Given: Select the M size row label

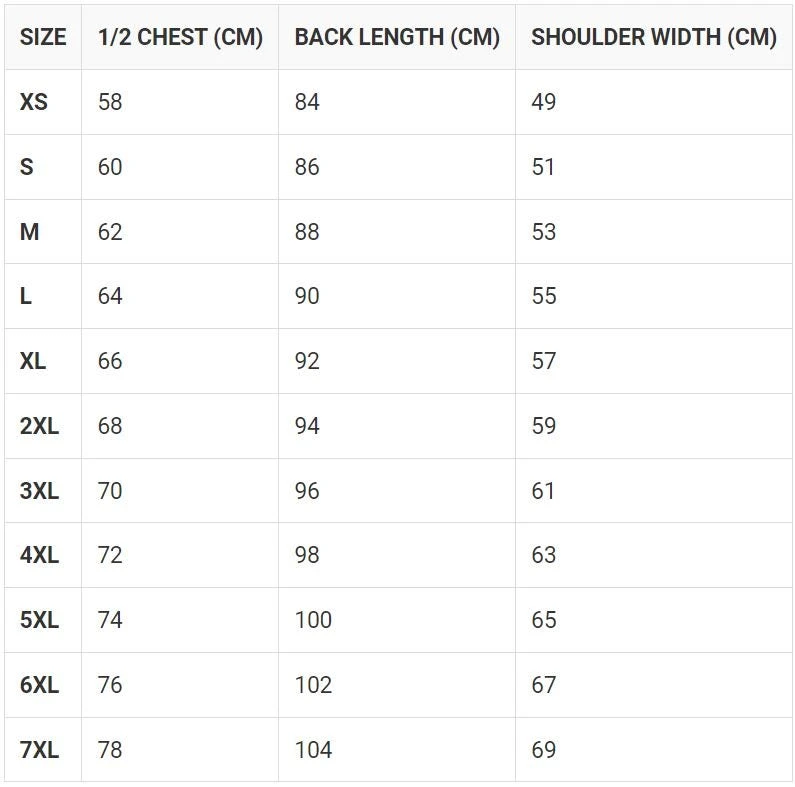Looking at the screenshot, I should [29, 232].
